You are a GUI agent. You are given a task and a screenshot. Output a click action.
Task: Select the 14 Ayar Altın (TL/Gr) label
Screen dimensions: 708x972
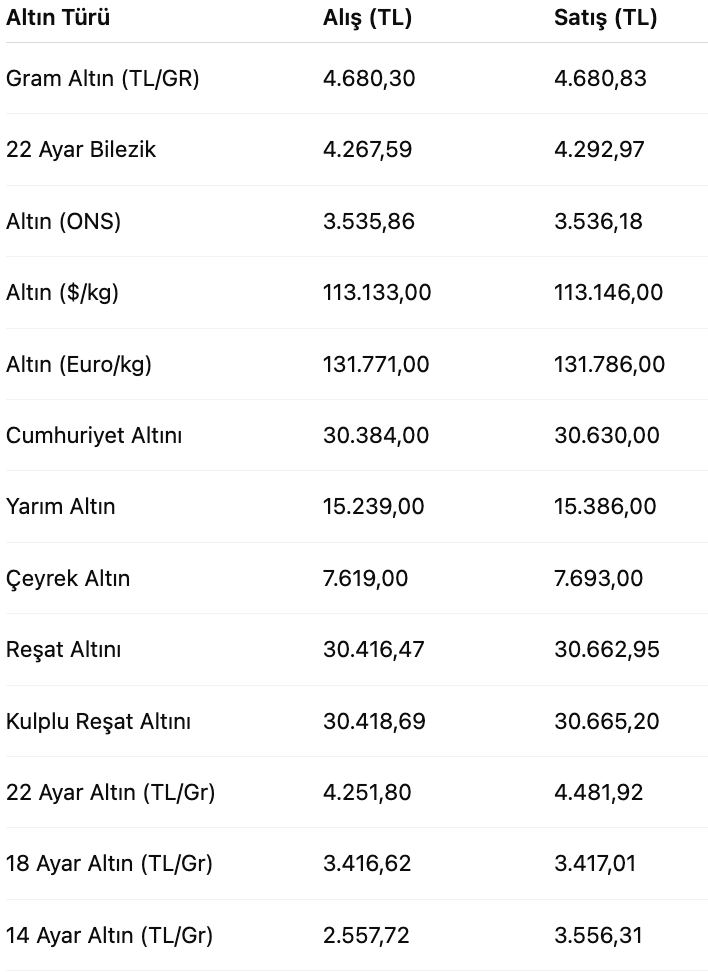(x=109, y=935)
